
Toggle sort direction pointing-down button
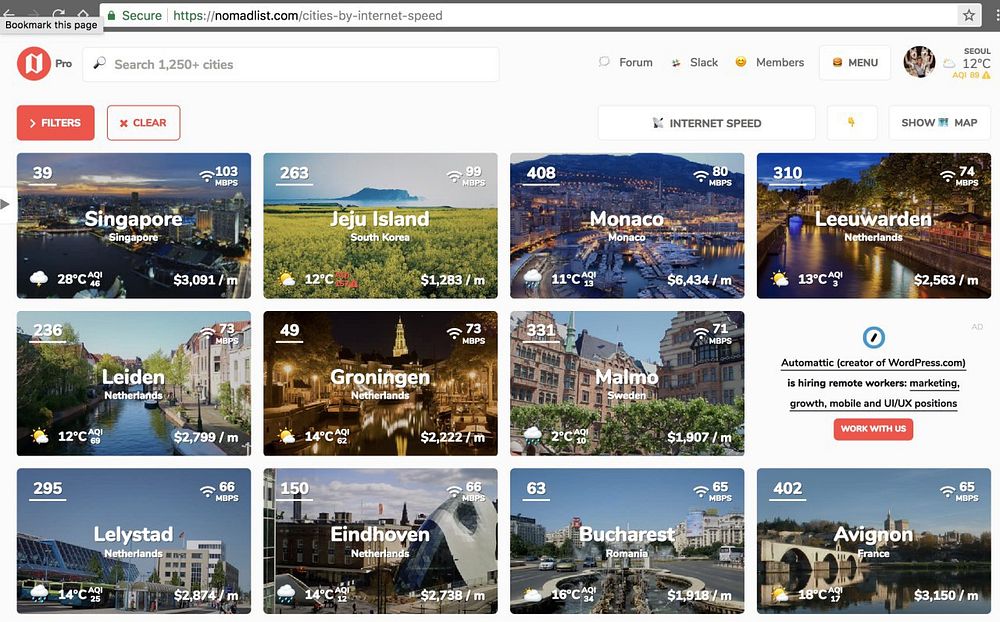(x=852, y=123)
